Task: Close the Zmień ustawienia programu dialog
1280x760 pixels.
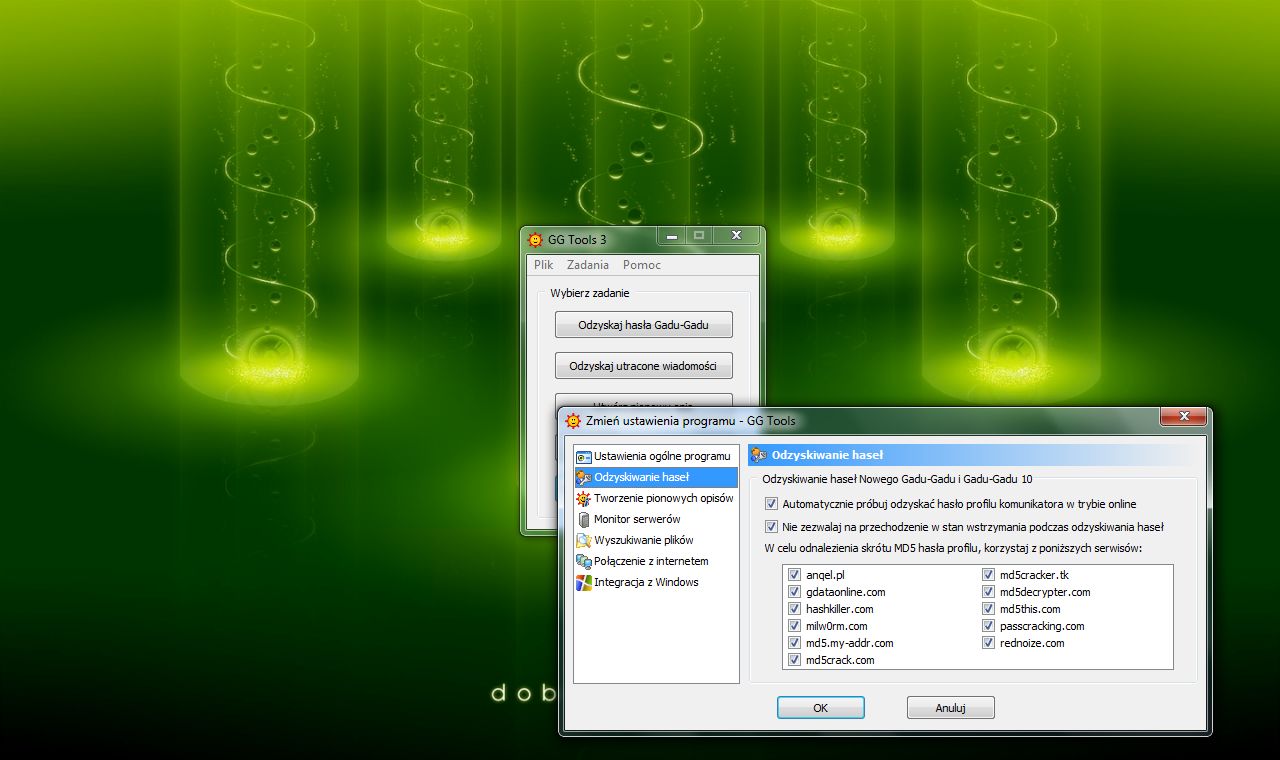Action: point(1184,416)
